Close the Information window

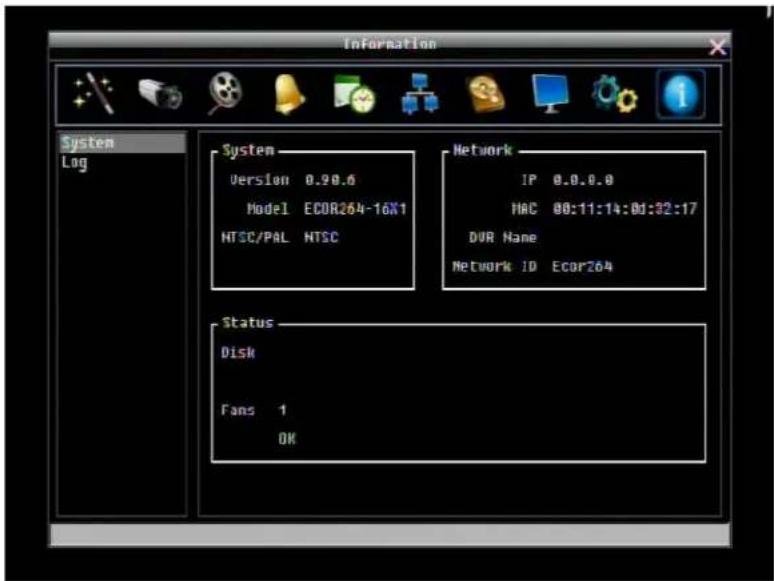coord(717,47)
